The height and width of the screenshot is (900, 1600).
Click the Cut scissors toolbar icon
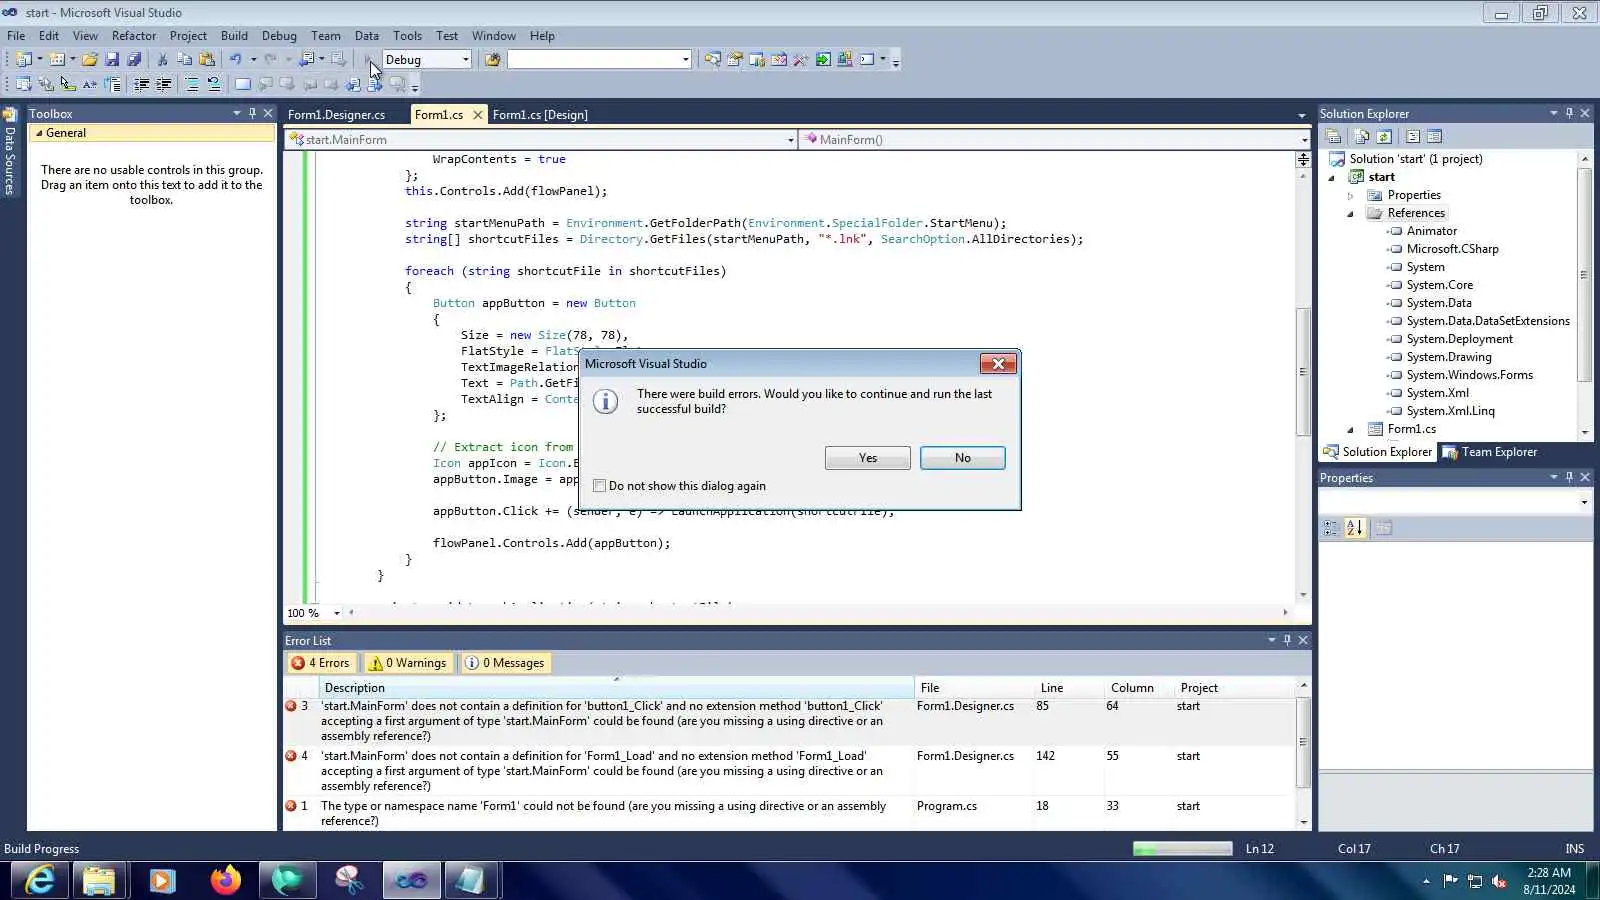tap(162, 60)
